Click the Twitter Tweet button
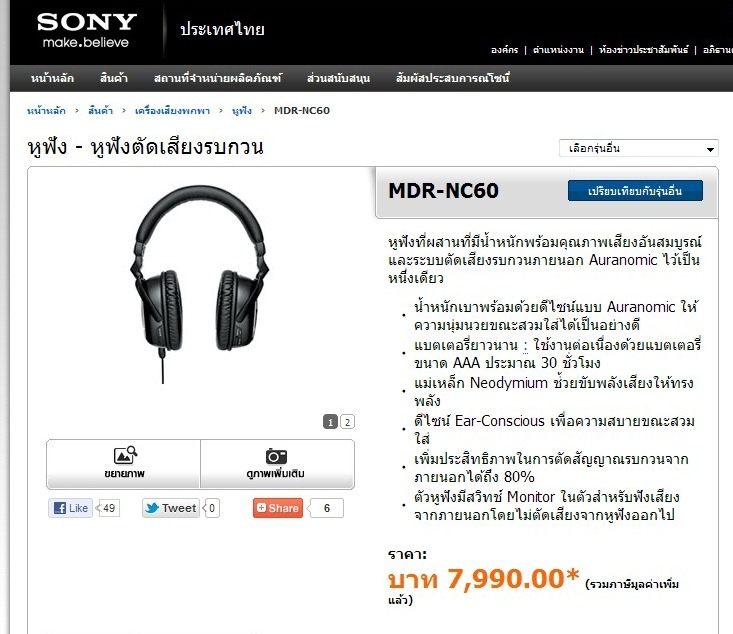This screenshot has width=733, height=634. [x=171, y=508]
